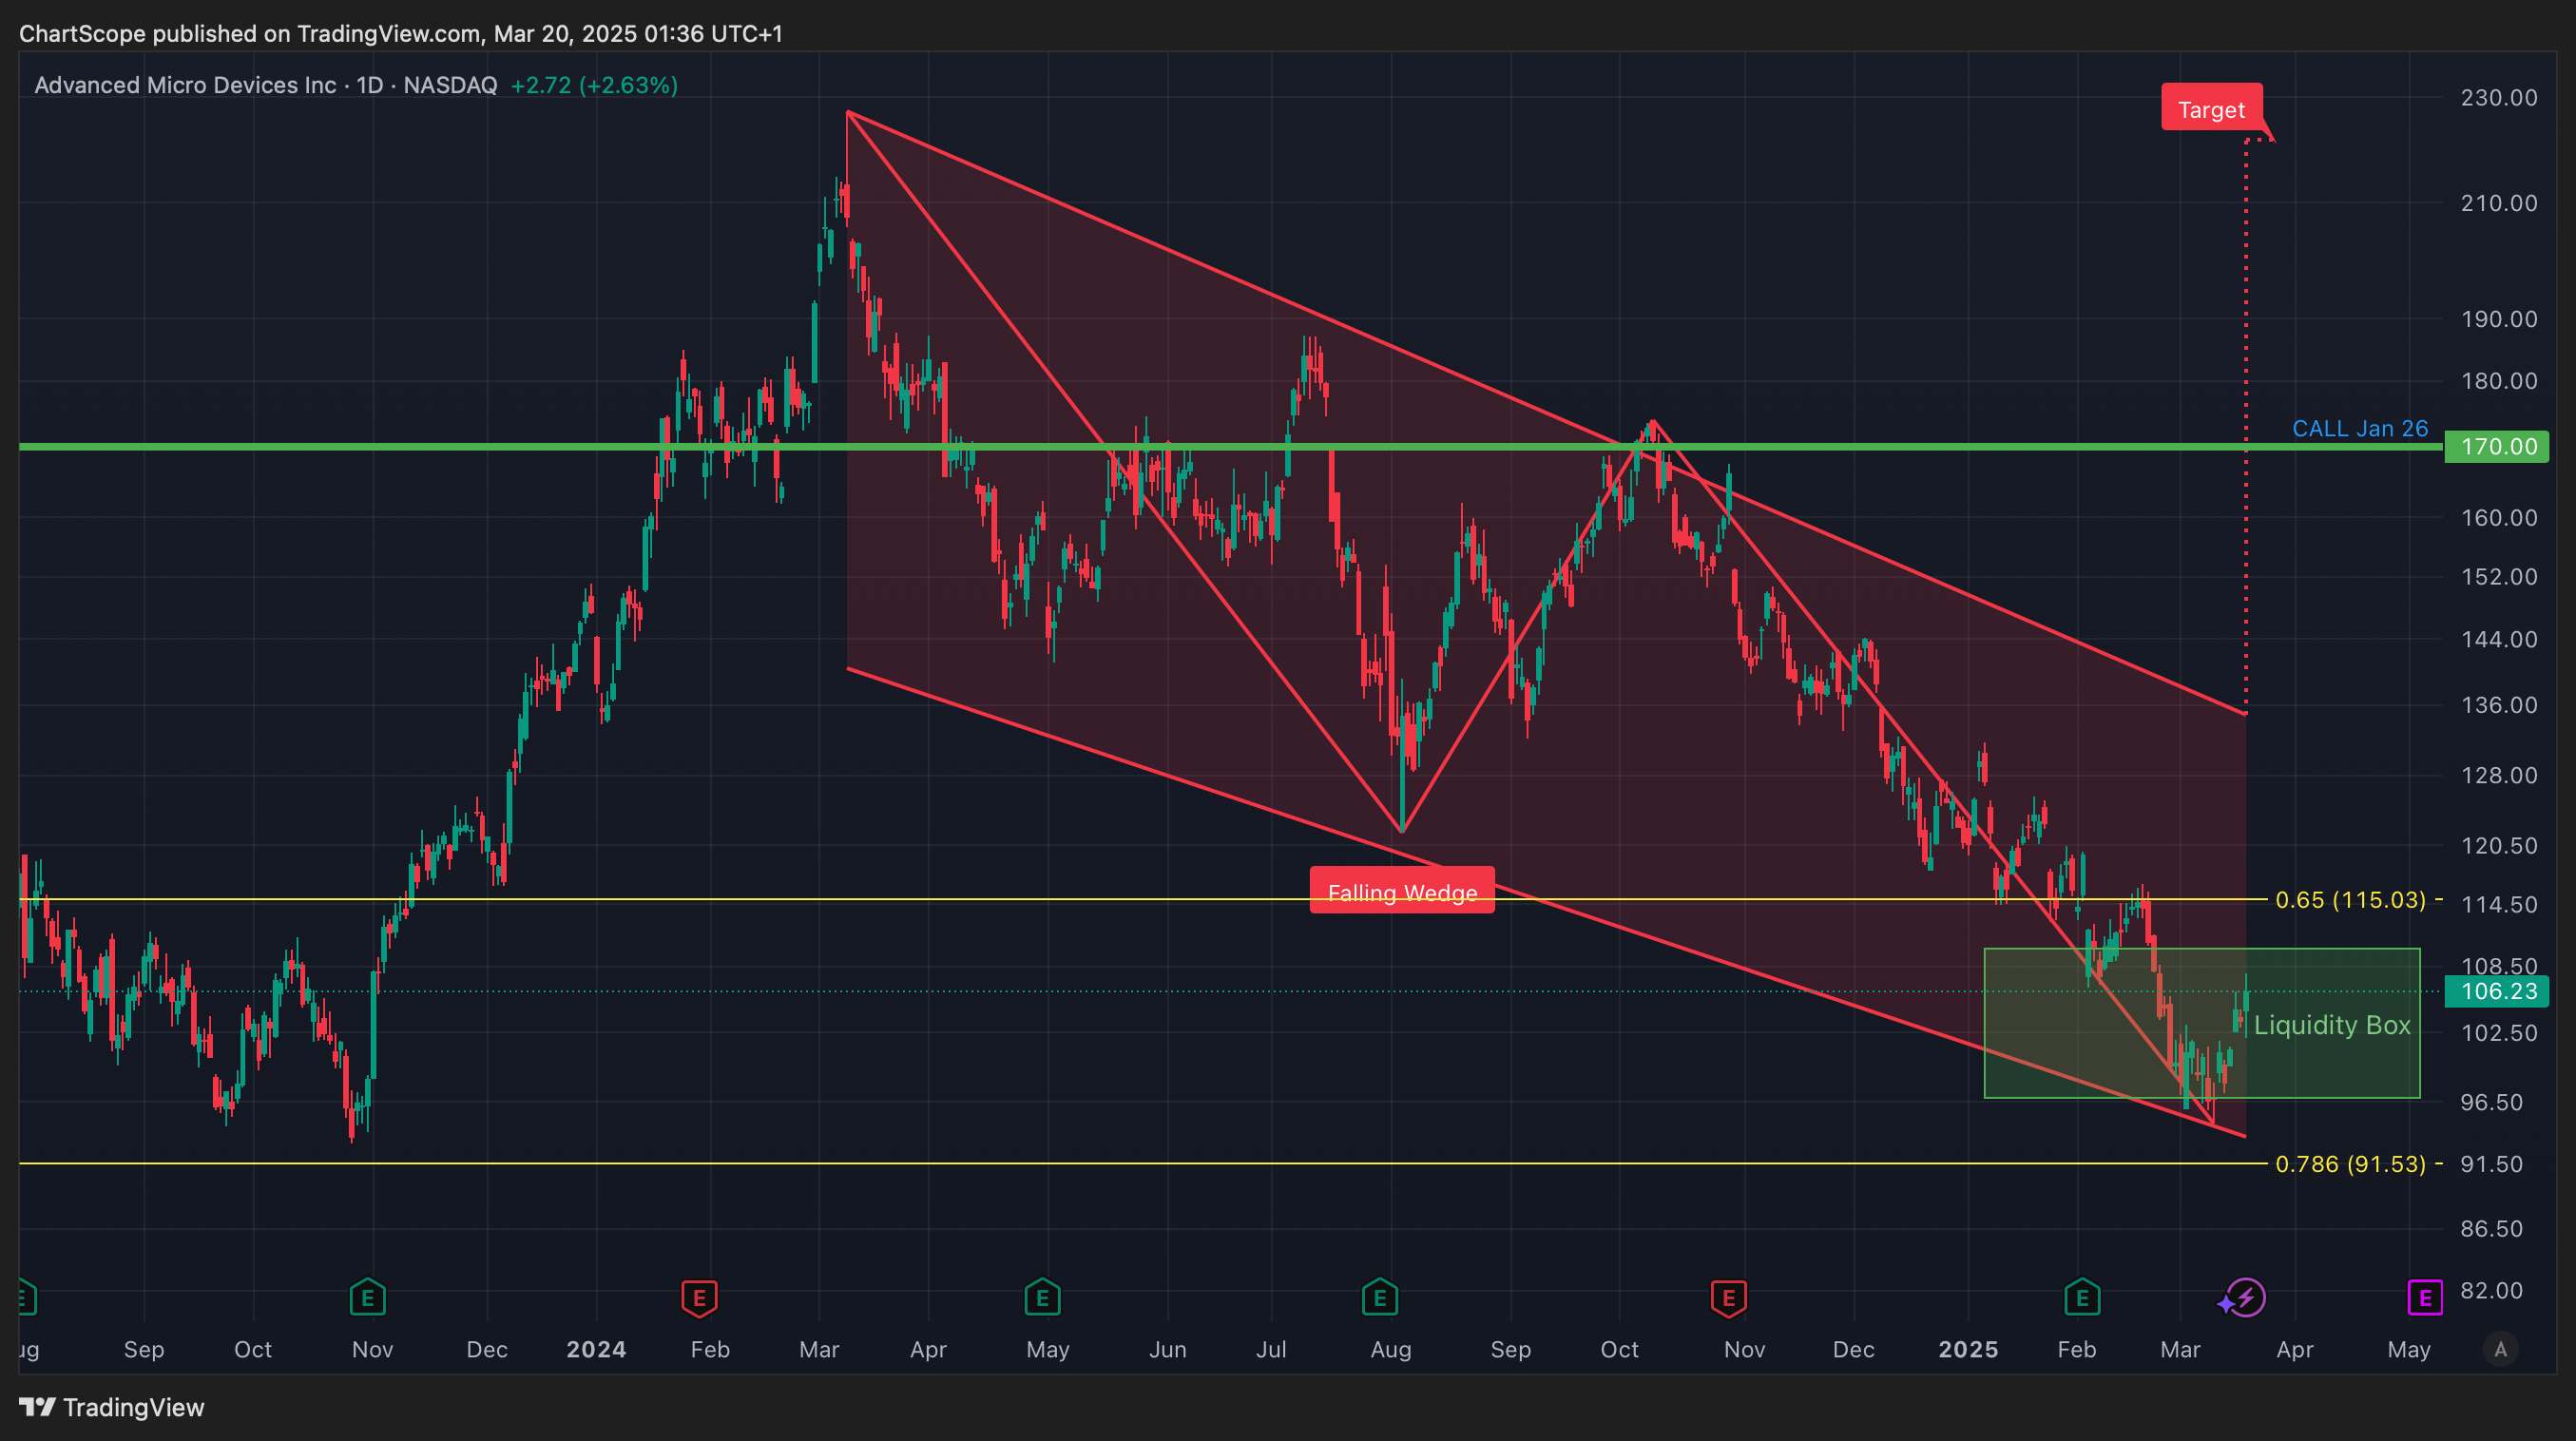Toggle the auto-scale A button
This screenshot has height=1441, width=2576.
(2500, 1349)
